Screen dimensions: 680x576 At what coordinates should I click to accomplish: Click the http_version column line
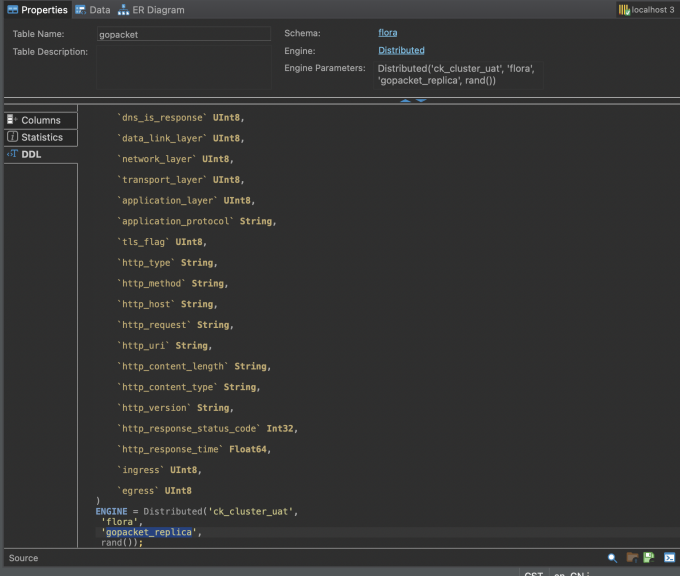175,408
